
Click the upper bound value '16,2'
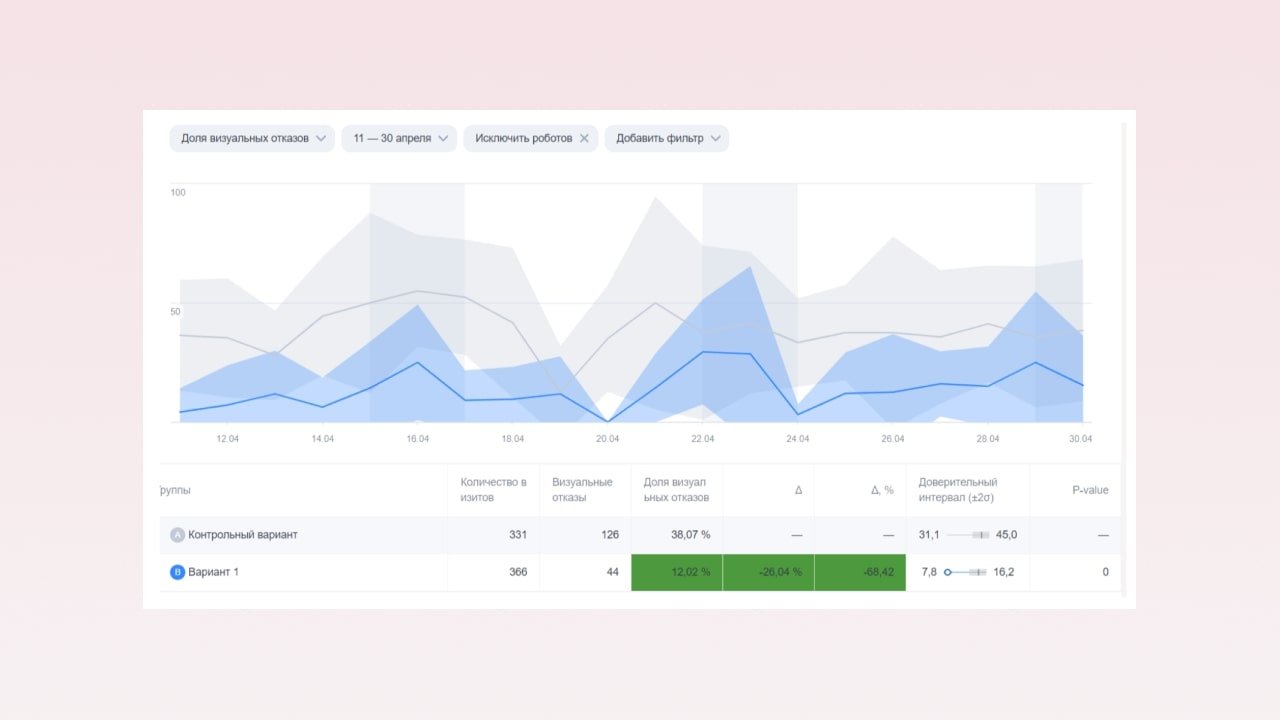pyautogui.click(x=1005, y=573)
